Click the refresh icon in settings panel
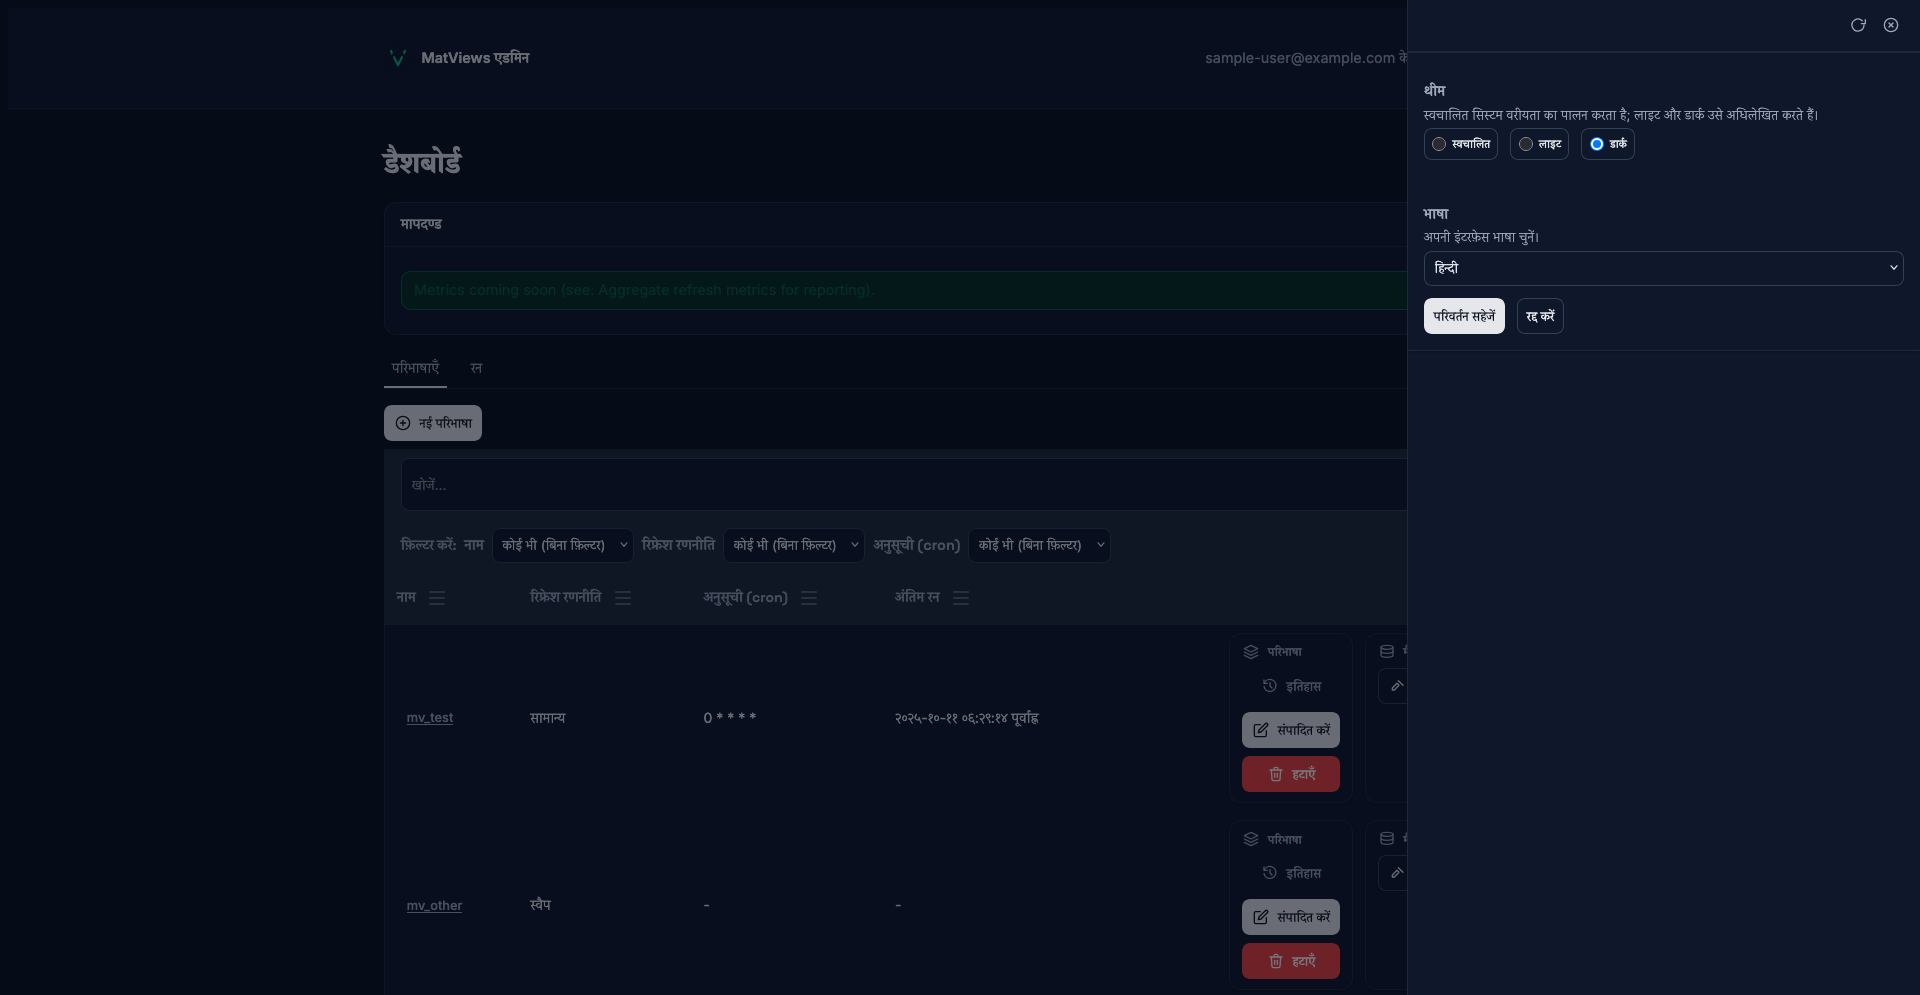Viewport: 1920px width, 995px height. [1857, 25]
